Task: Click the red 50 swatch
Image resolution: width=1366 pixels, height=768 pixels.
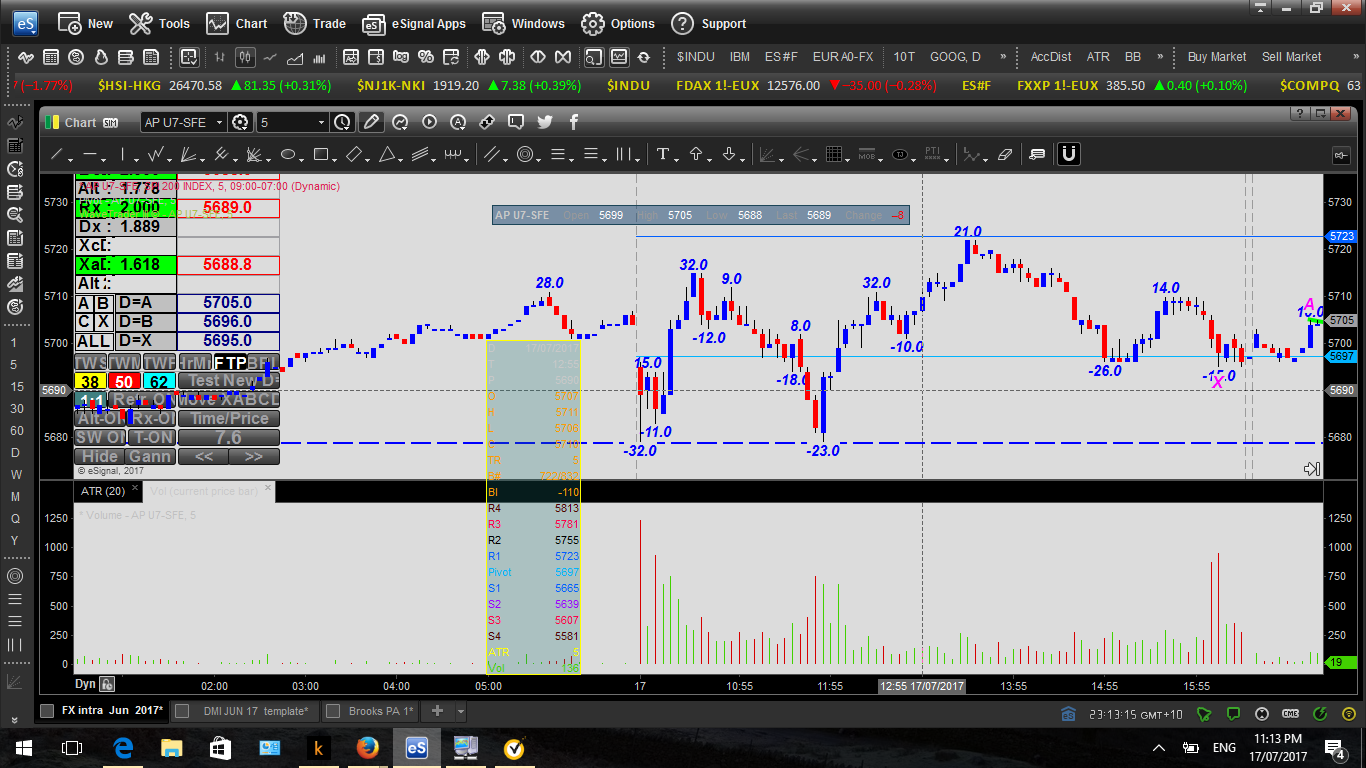Action: [125, 381]
